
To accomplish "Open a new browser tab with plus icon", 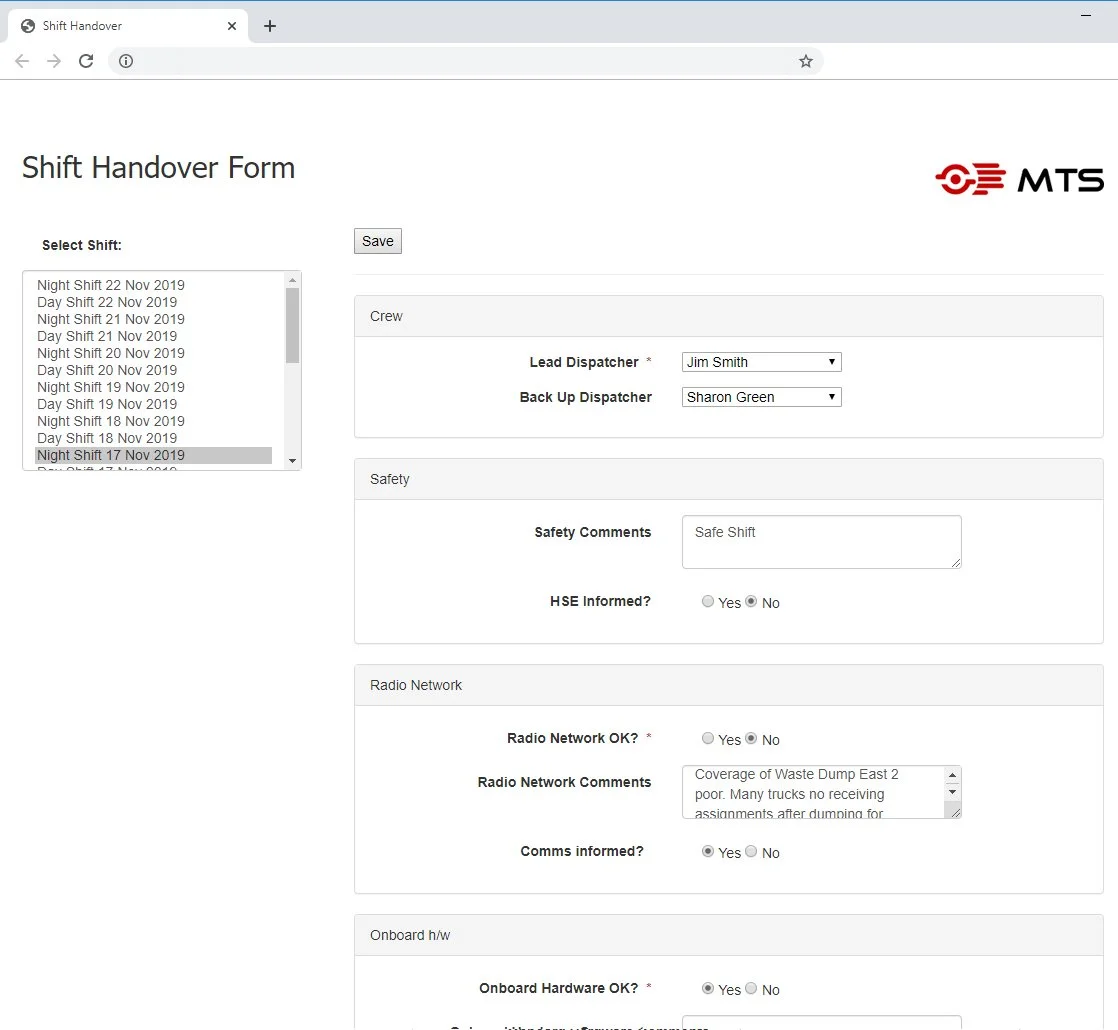I will pyautogui.click(x=269, y=26).
